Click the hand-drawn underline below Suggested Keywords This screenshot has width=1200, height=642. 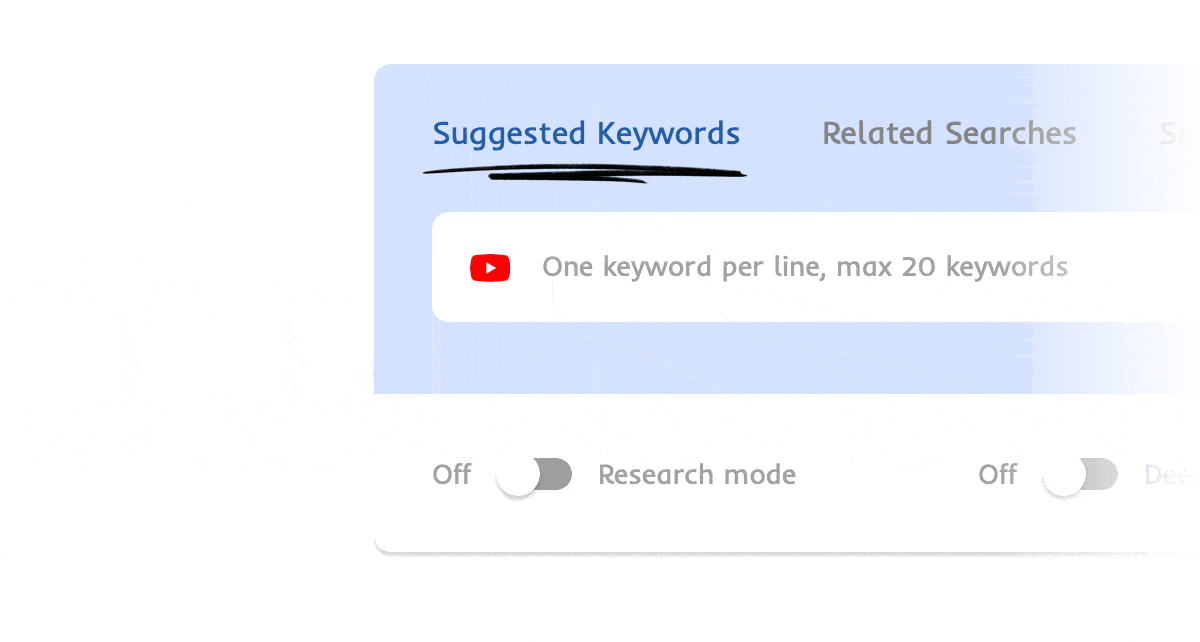[x=585, y=173]
